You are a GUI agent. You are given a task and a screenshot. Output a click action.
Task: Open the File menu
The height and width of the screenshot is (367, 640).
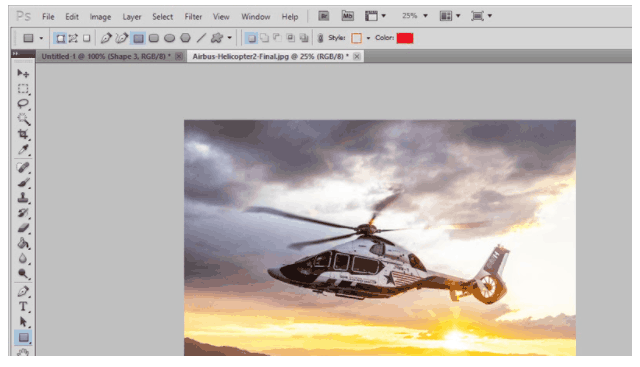48,17
